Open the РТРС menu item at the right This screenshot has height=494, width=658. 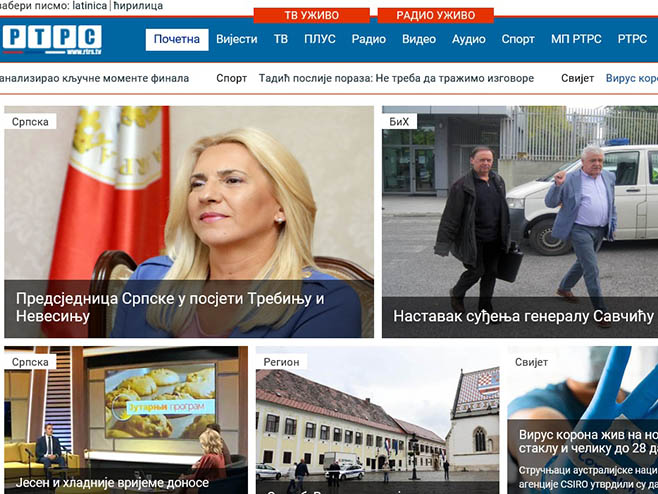(632, 39)
